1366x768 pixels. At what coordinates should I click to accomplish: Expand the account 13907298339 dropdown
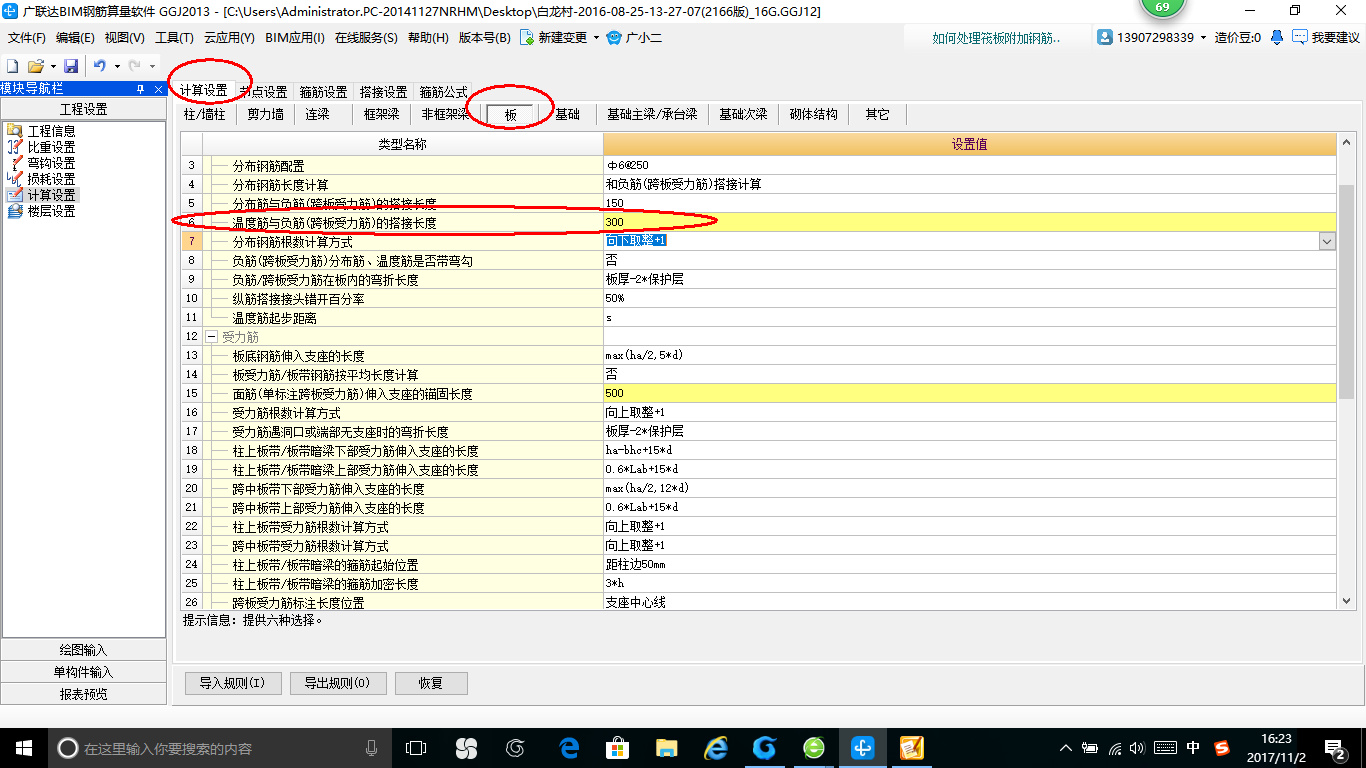pyautogui.click(x=1204, y=38)
